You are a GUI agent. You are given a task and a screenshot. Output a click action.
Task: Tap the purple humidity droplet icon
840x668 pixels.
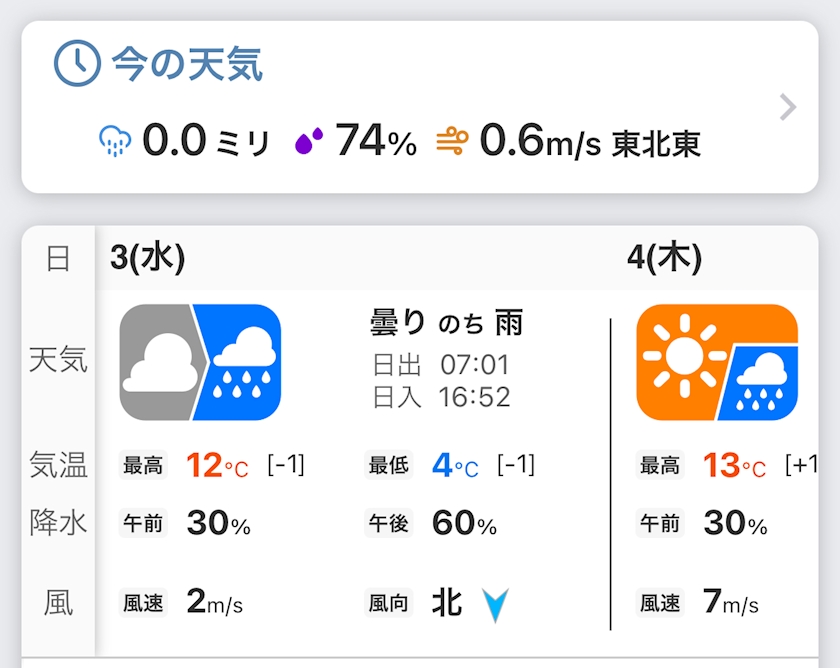pos(308,143)
